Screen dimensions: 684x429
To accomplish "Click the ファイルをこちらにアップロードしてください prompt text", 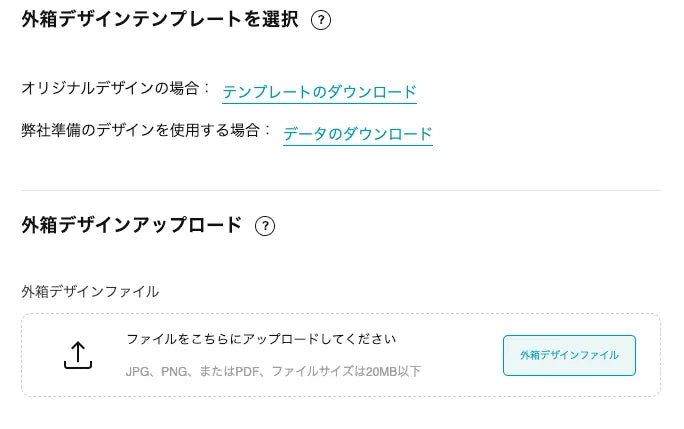I will (261, 339).
